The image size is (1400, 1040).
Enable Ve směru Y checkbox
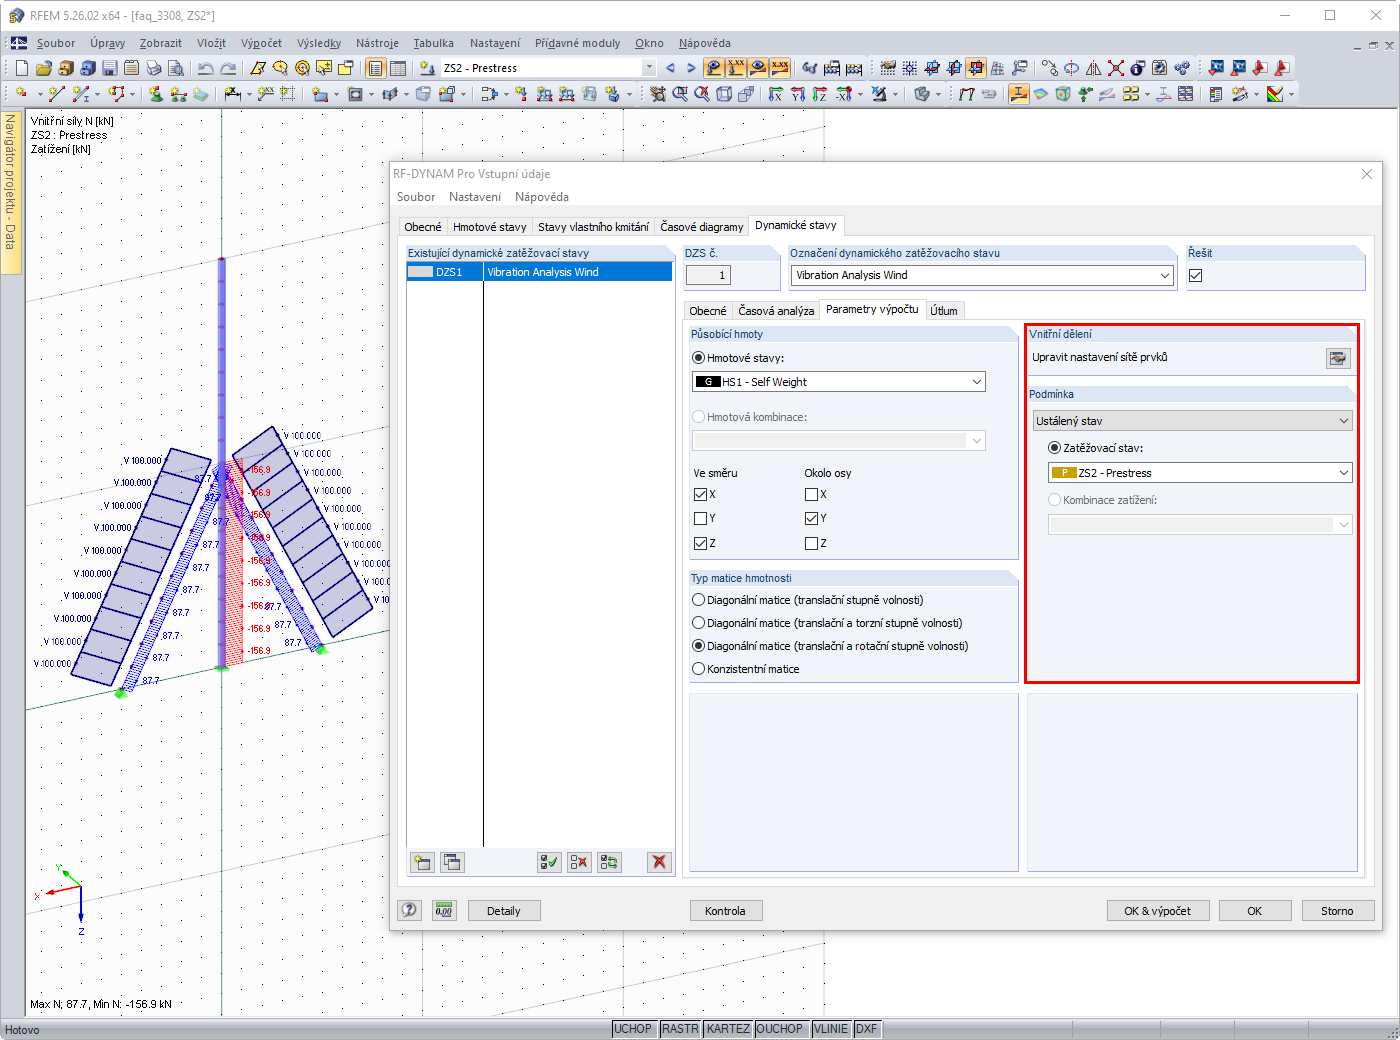click(700, 518)
